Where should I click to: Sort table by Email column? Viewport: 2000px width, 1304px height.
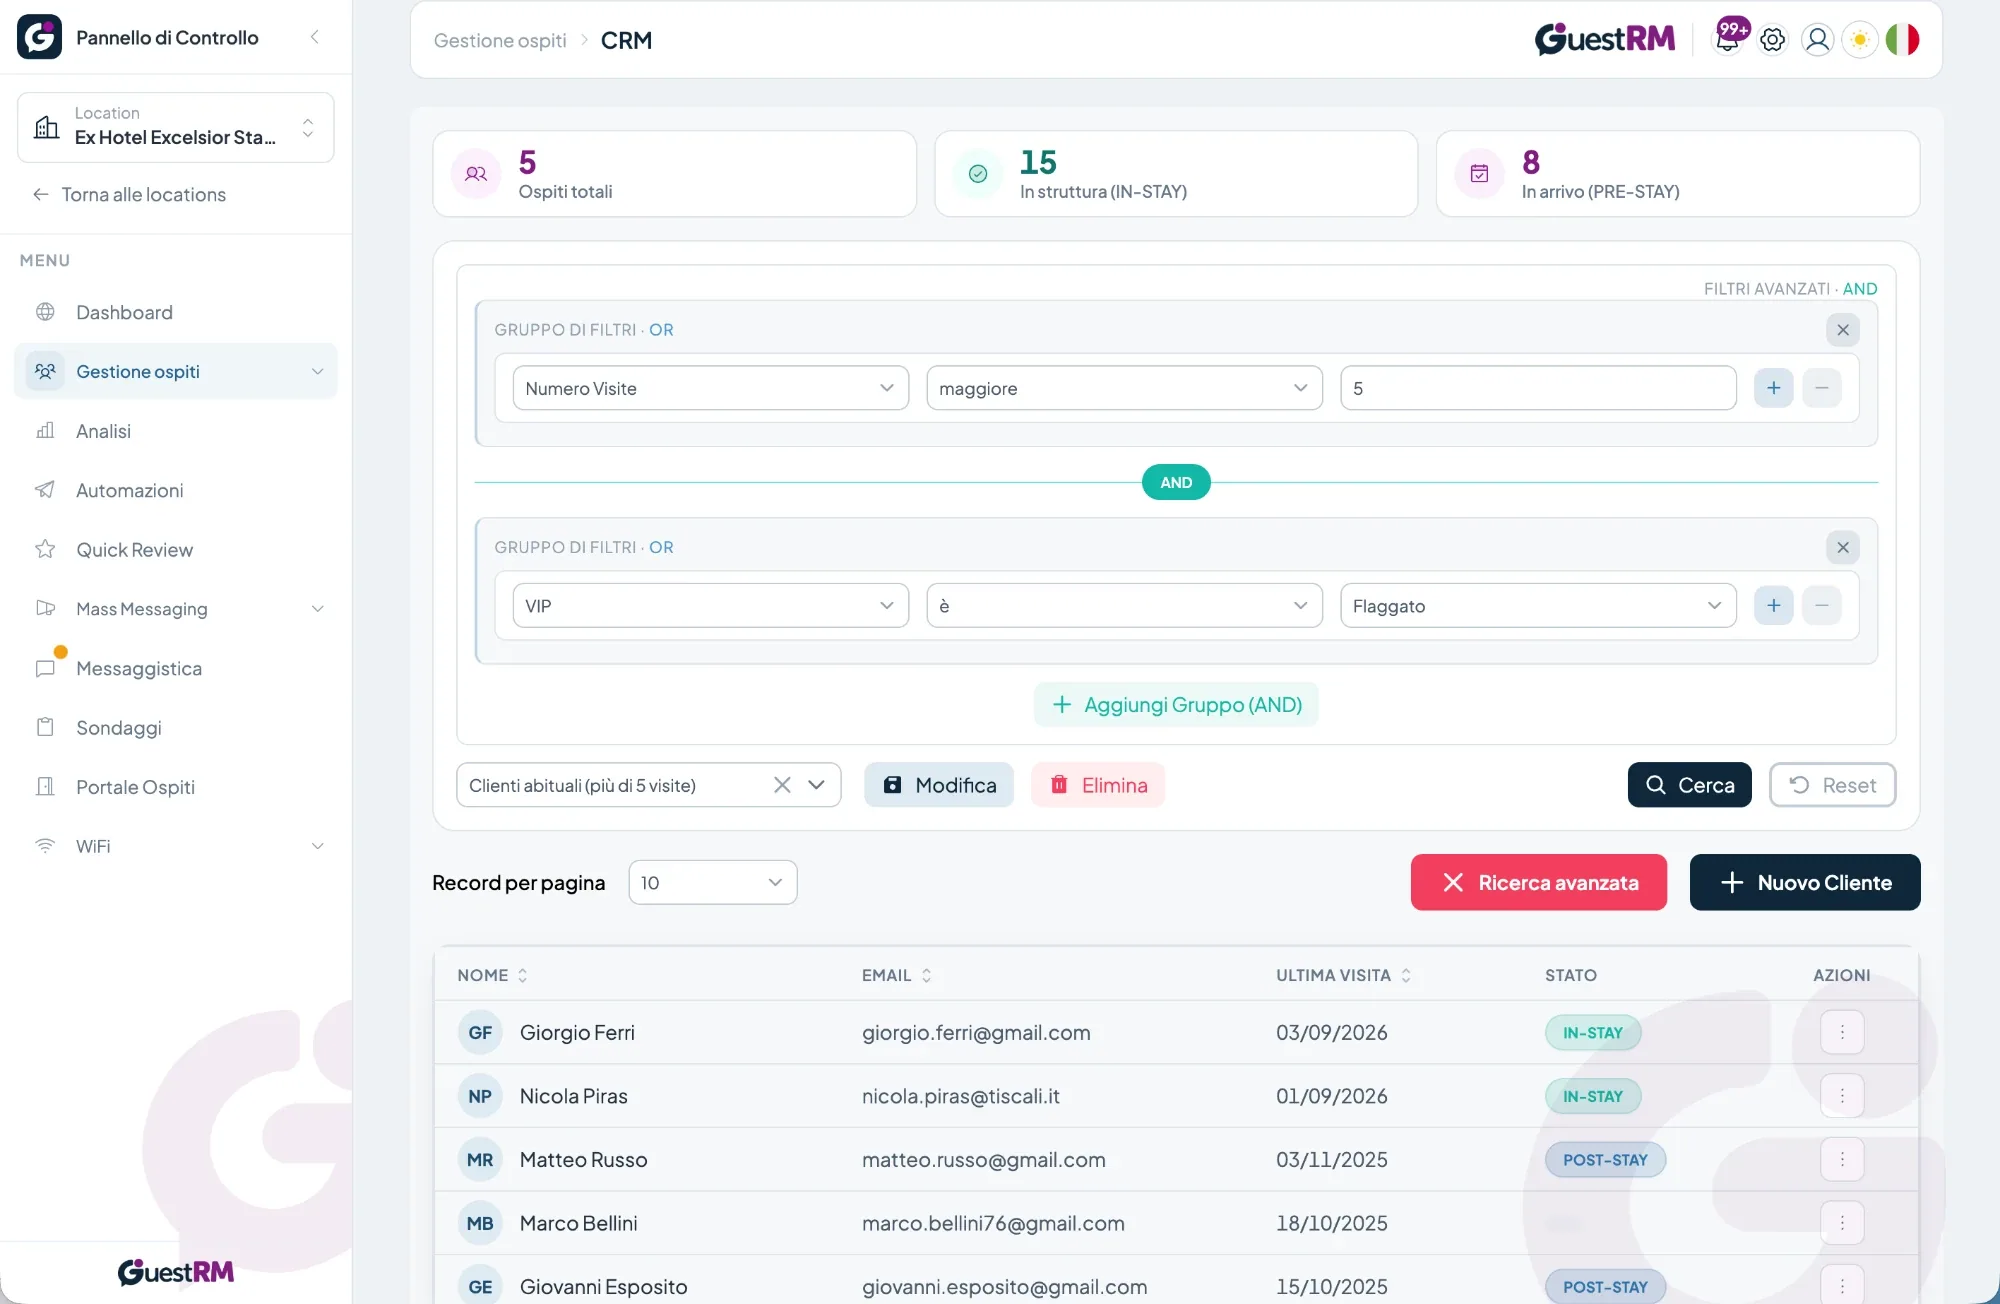point(897,975)
